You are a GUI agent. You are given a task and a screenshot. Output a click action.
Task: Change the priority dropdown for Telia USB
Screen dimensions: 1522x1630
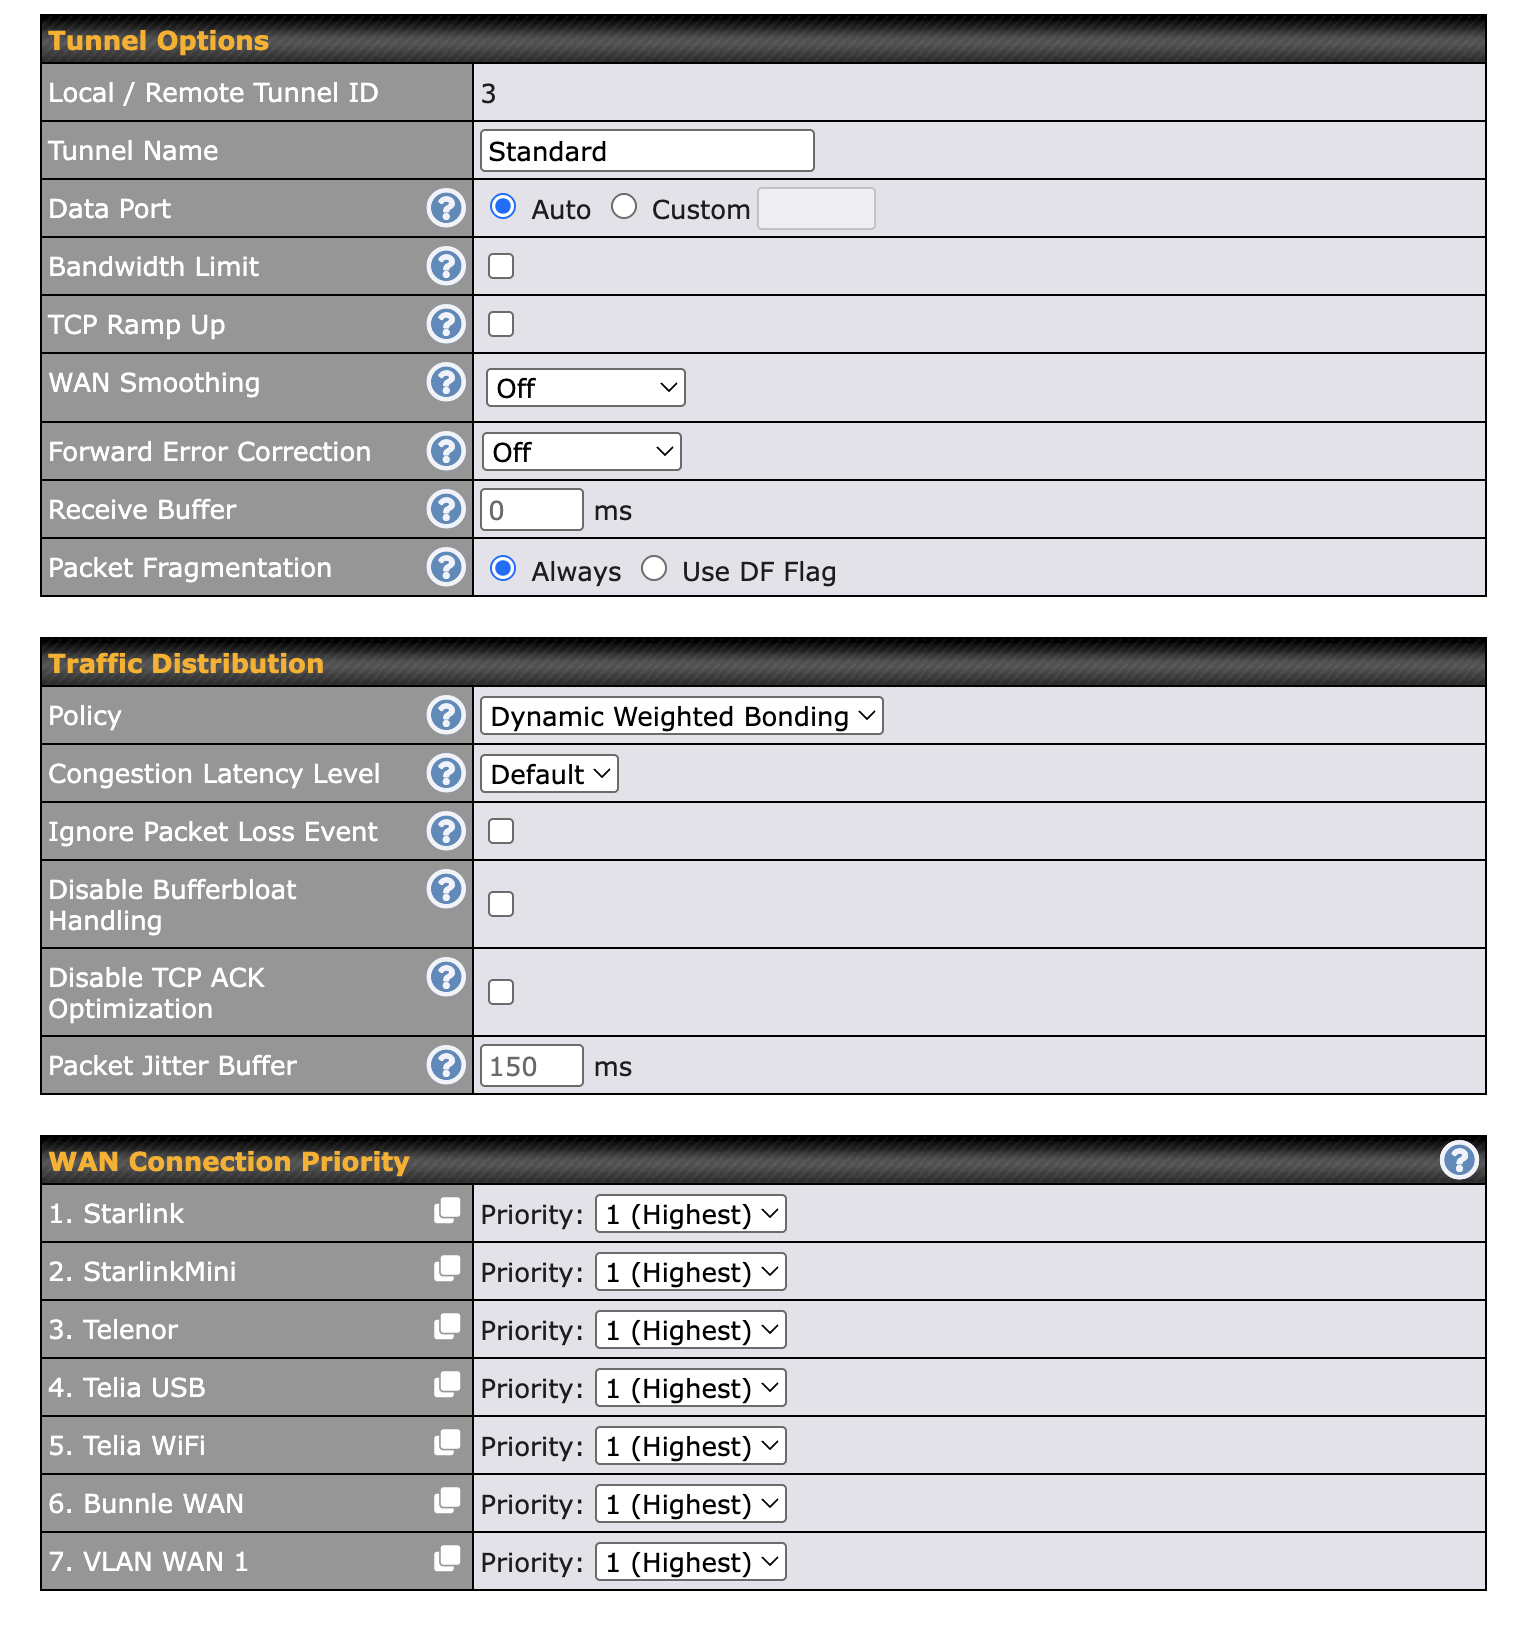pos(690,1388)
